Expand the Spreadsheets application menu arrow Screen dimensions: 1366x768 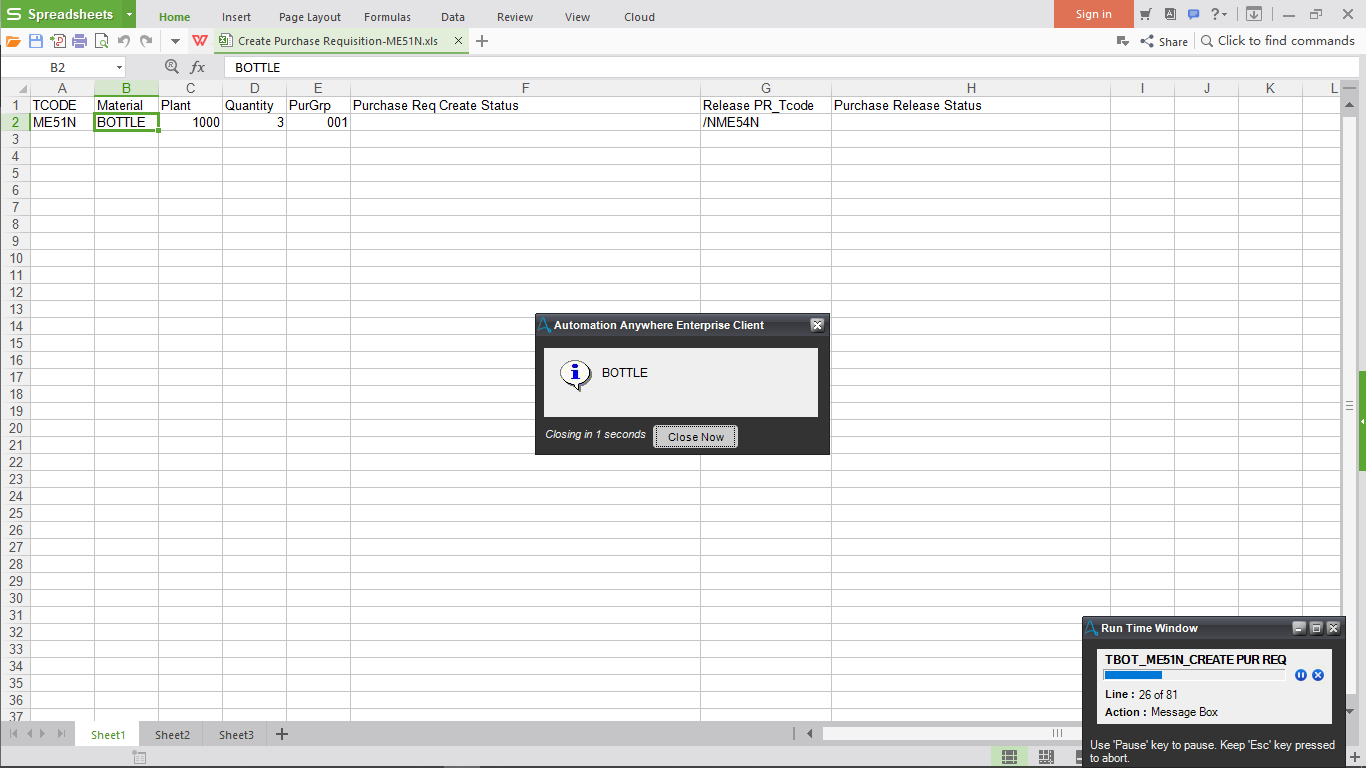pos(129,15)
